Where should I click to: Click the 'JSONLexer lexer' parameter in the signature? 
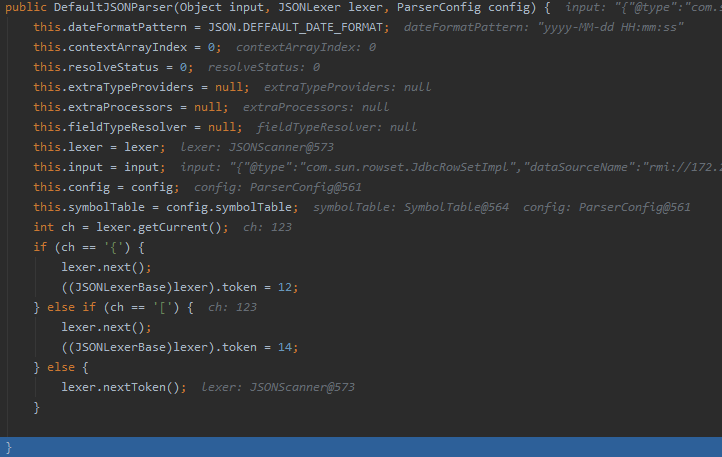click(330, 7)
